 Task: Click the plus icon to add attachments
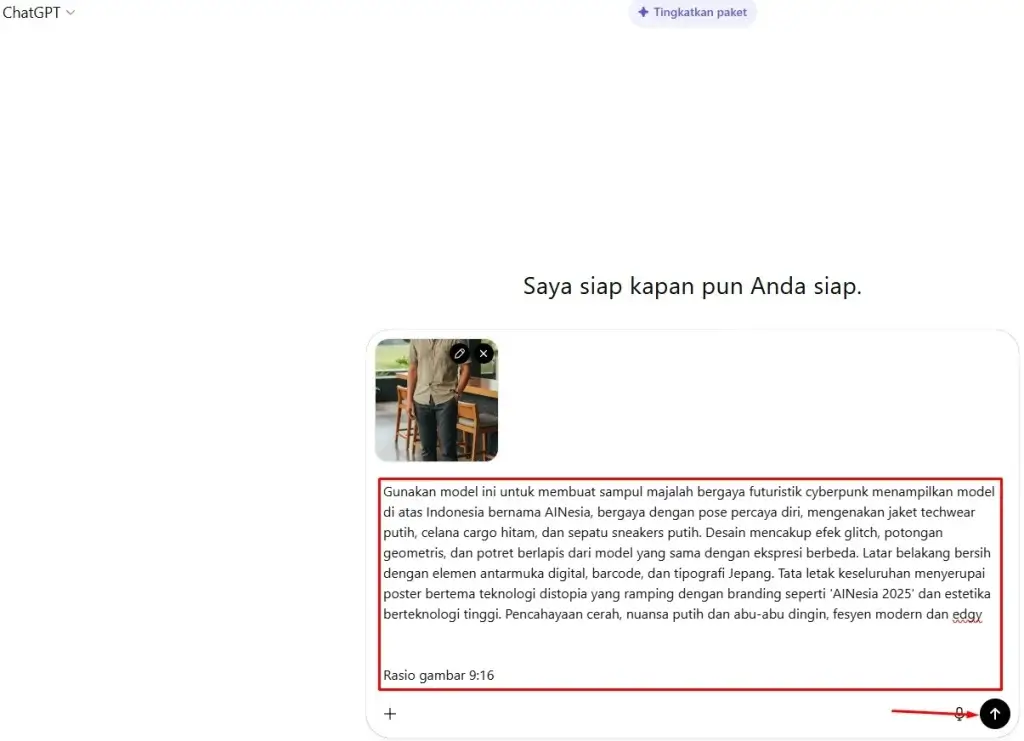[390, 713]
